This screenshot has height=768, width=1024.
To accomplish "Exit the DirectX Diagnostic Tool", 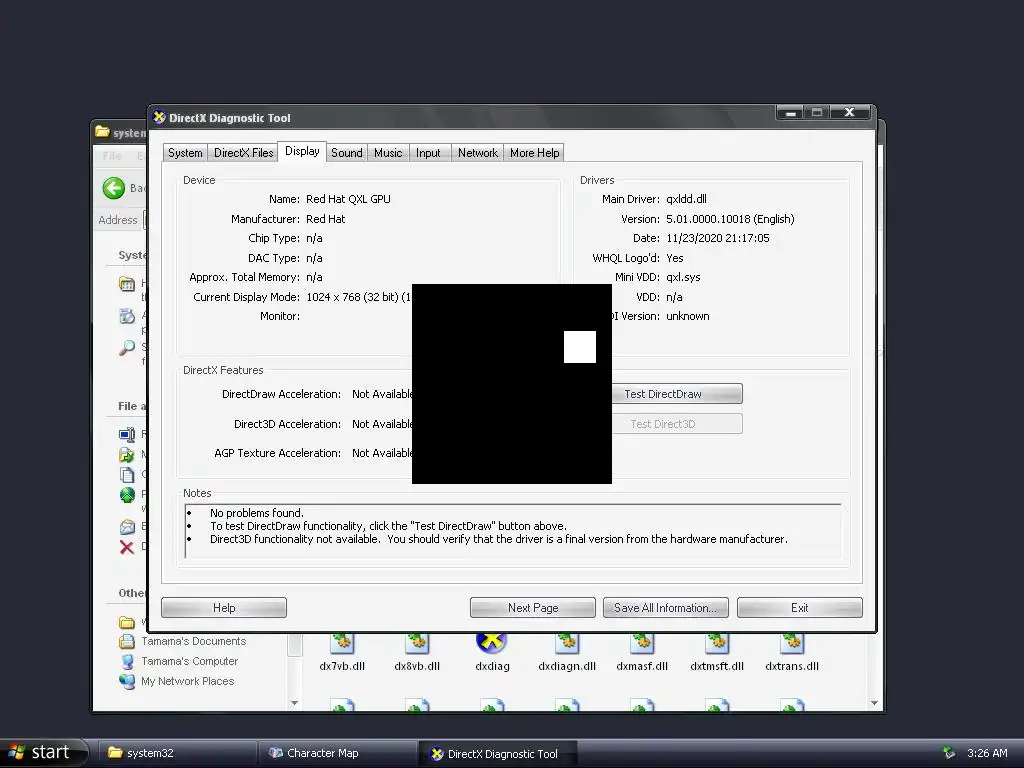I will point(800,608).
